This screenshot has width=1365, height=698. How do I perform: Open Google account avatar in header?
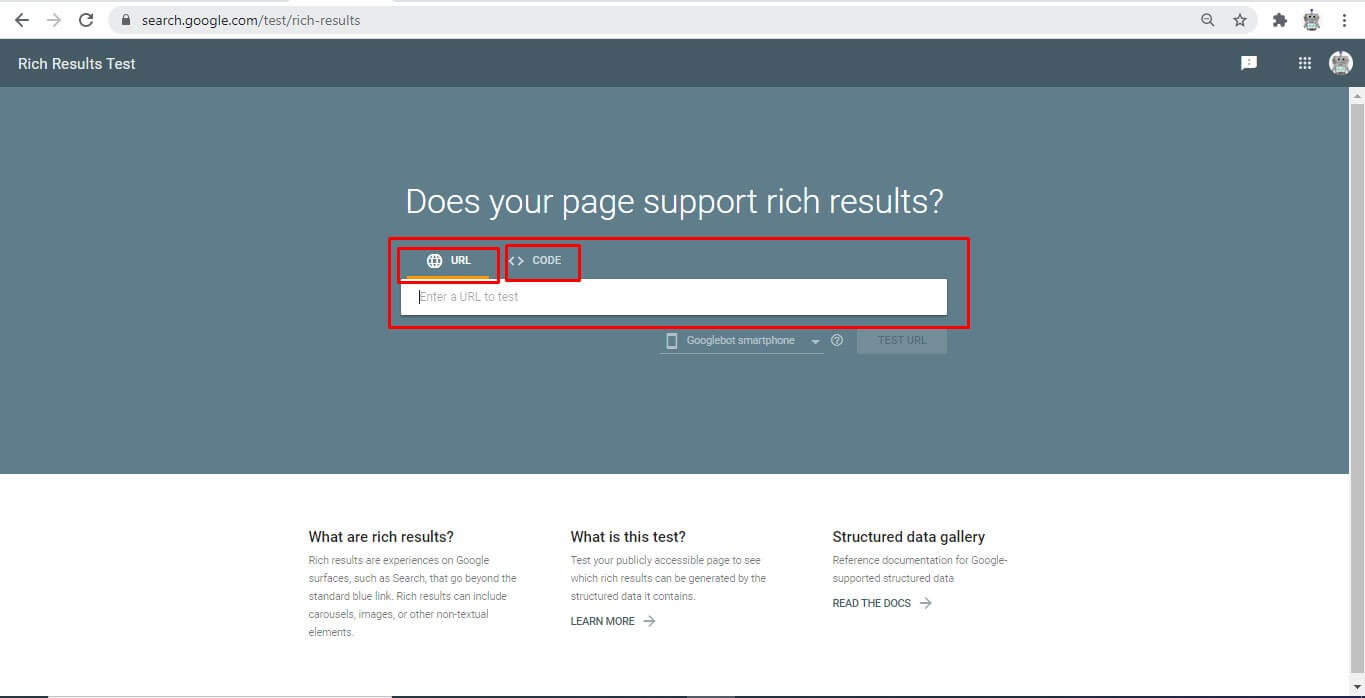[1340, 63]
